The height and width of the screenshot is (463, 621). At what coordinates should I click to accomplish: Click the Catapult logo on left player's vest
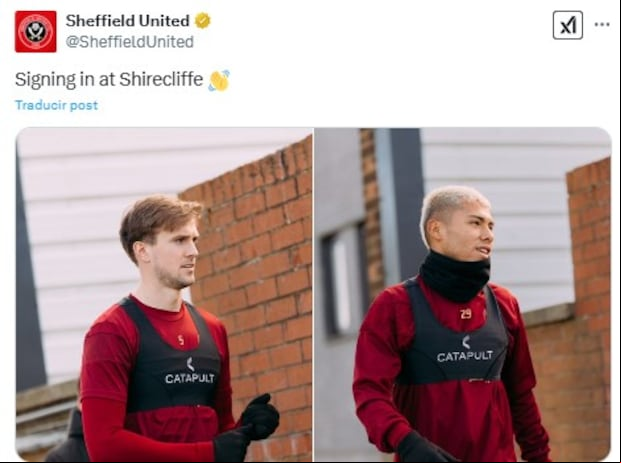click(190, 372)
